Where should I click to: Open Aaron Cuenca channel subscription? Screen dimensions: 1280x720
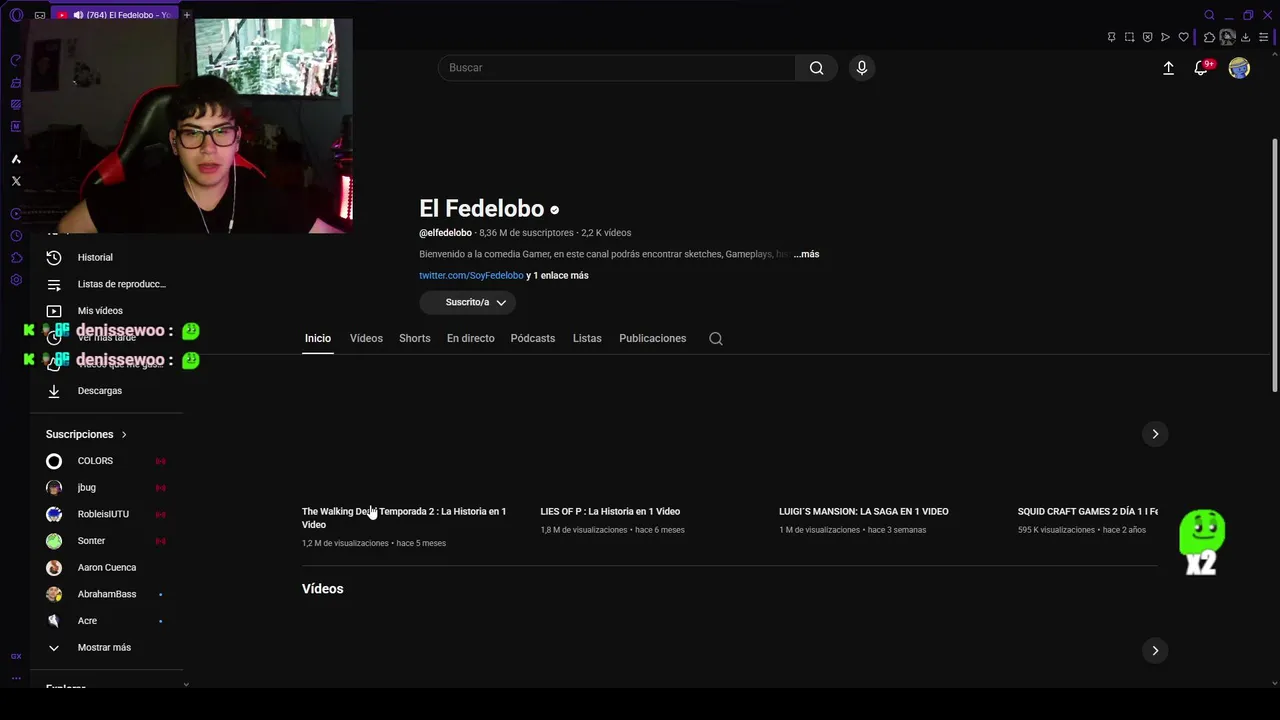(x=107, y=568)
